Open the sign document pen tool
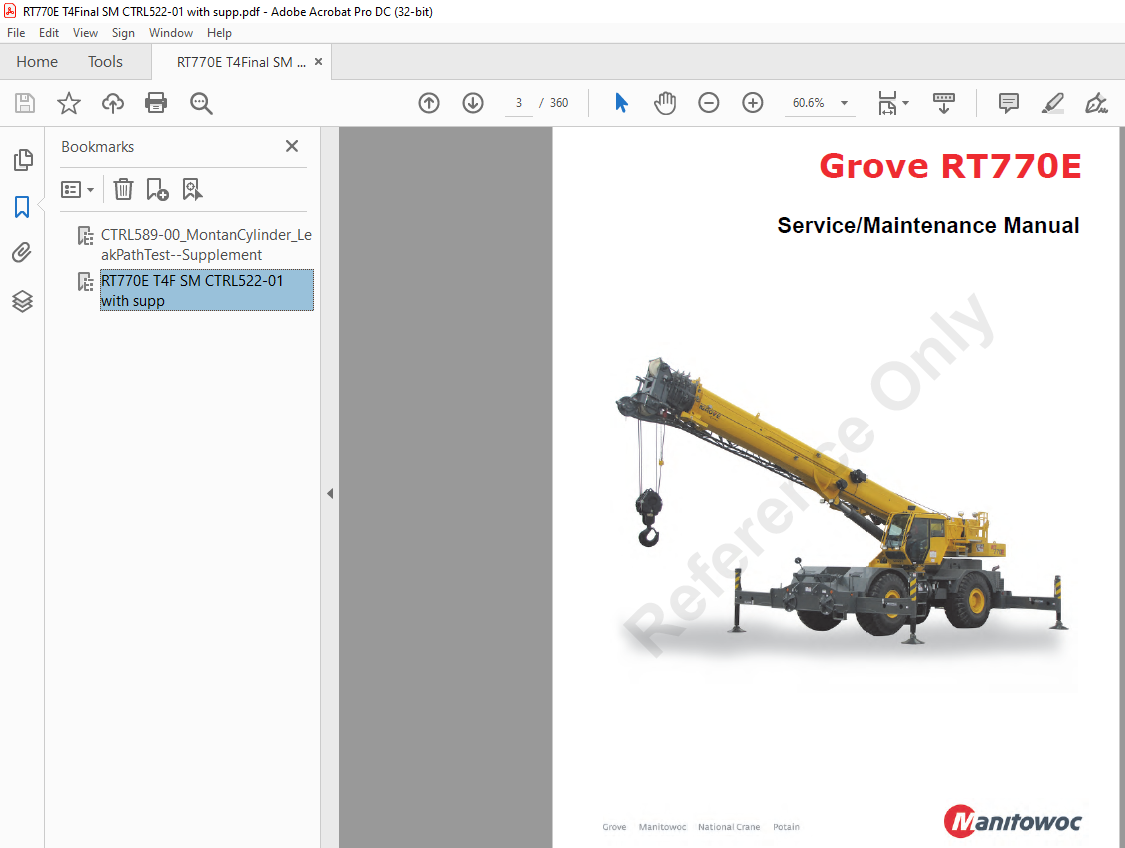 [1096, 103]
